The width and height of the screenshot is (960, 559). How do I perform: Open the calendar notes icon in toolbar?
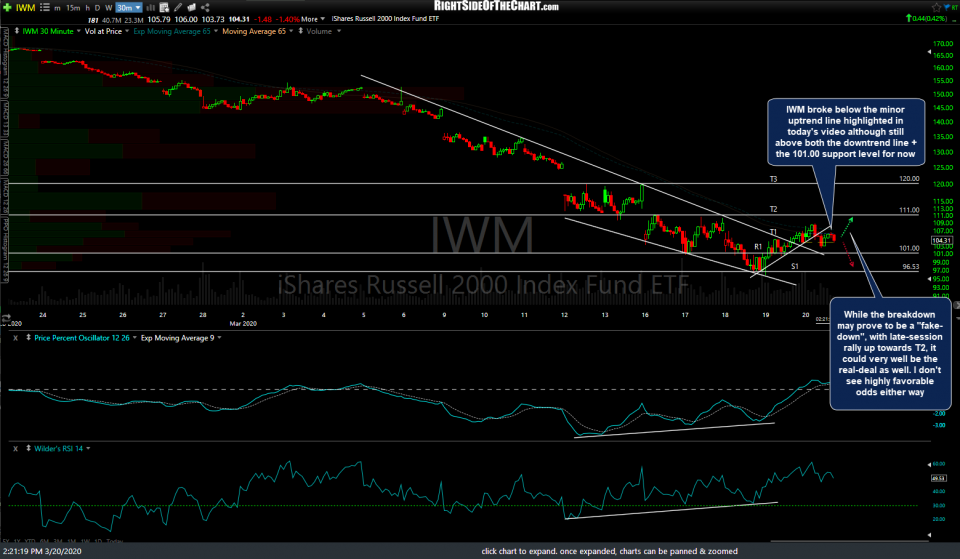pyautogui.click(x=164, y=7)
